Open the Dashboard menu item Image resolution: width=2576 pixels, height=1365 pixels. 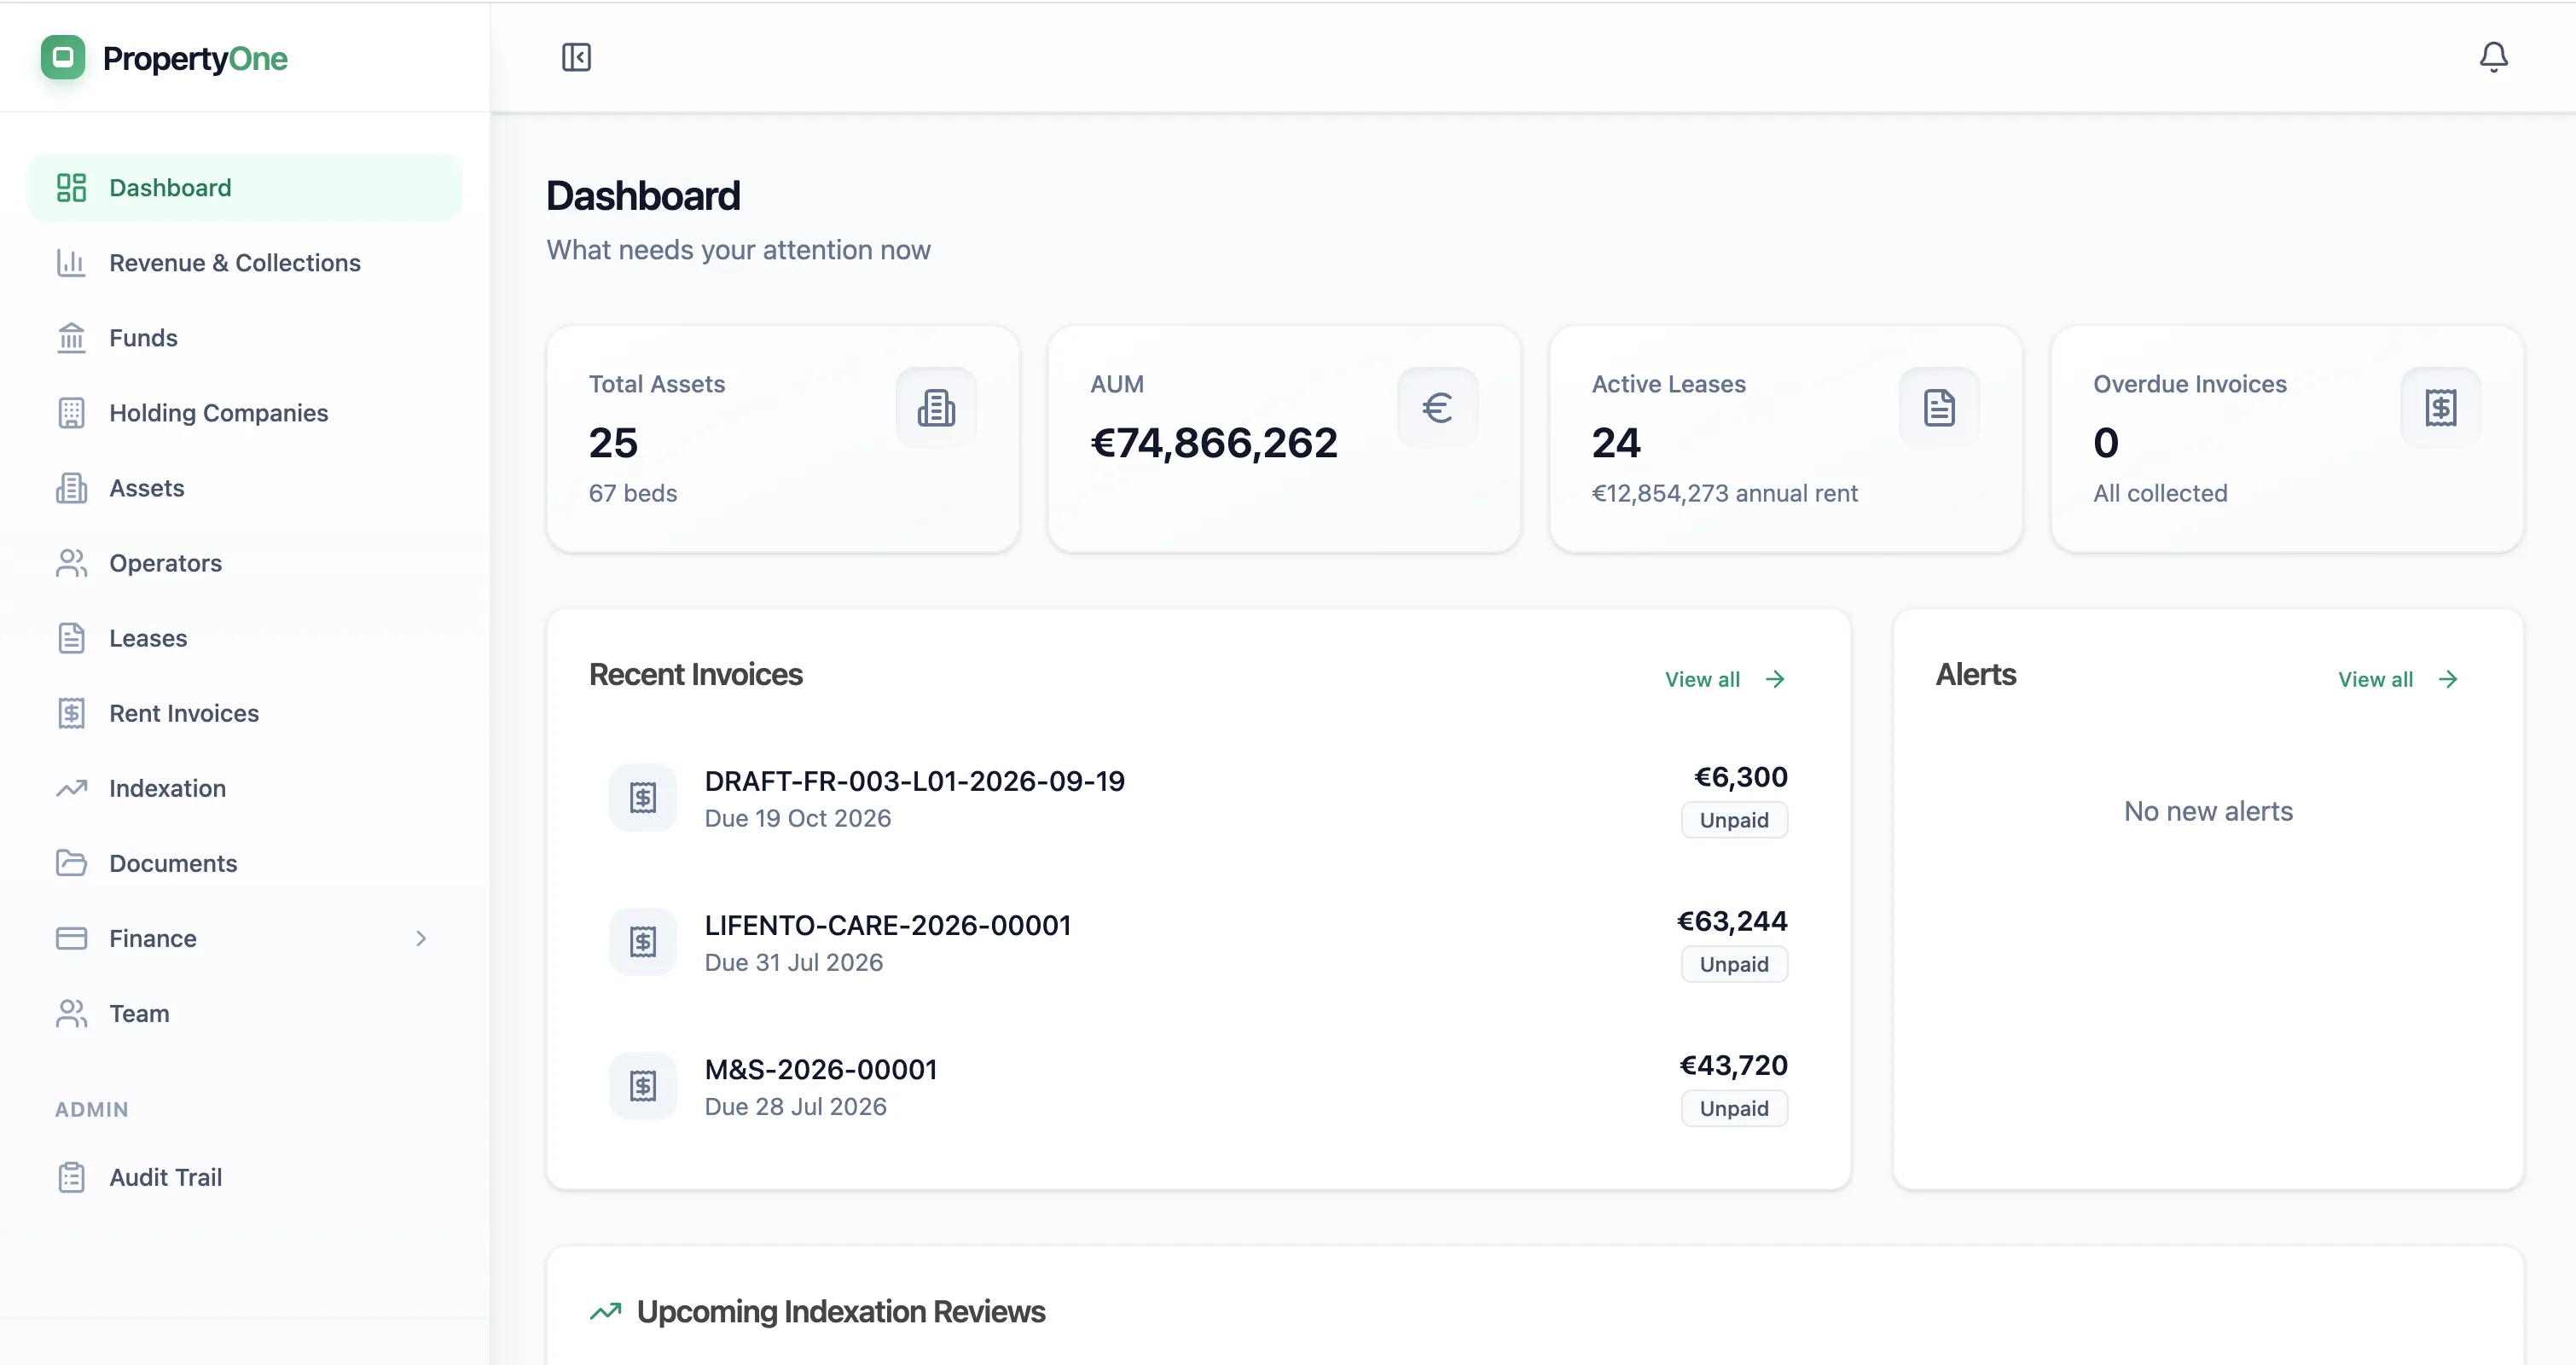pyautogui.click(x=245, y=188)
